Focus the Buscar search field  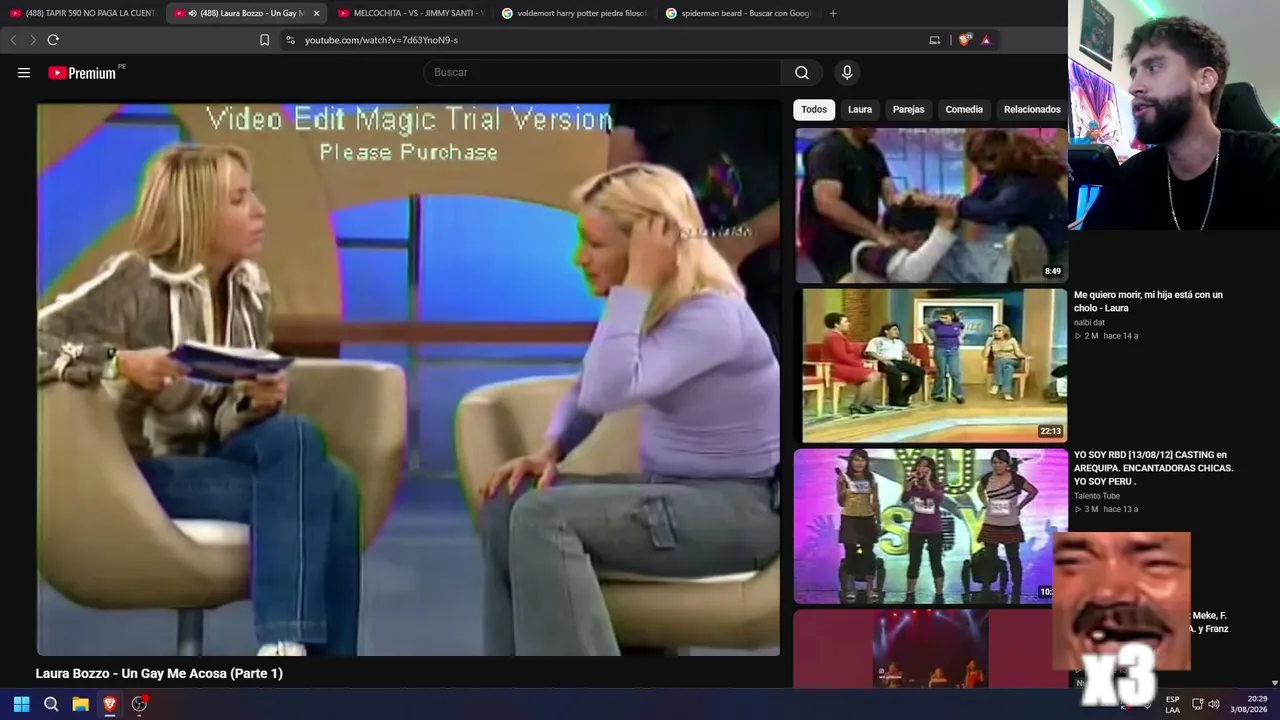(603, 73)
